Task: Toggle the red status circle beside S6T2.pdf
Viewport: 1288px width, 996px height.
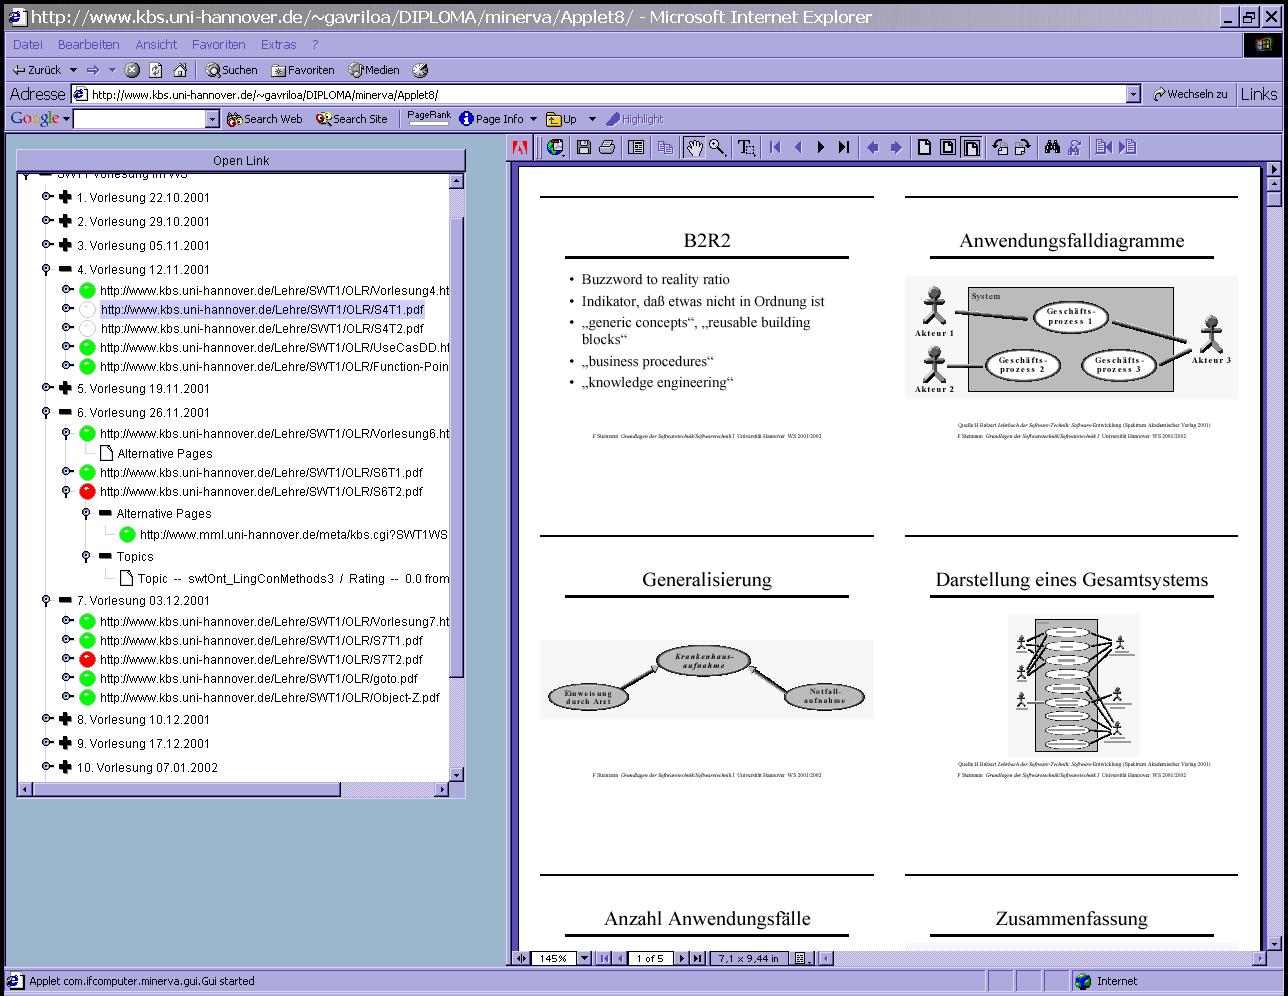Action: pyautogui.click(x=87, y=491)
